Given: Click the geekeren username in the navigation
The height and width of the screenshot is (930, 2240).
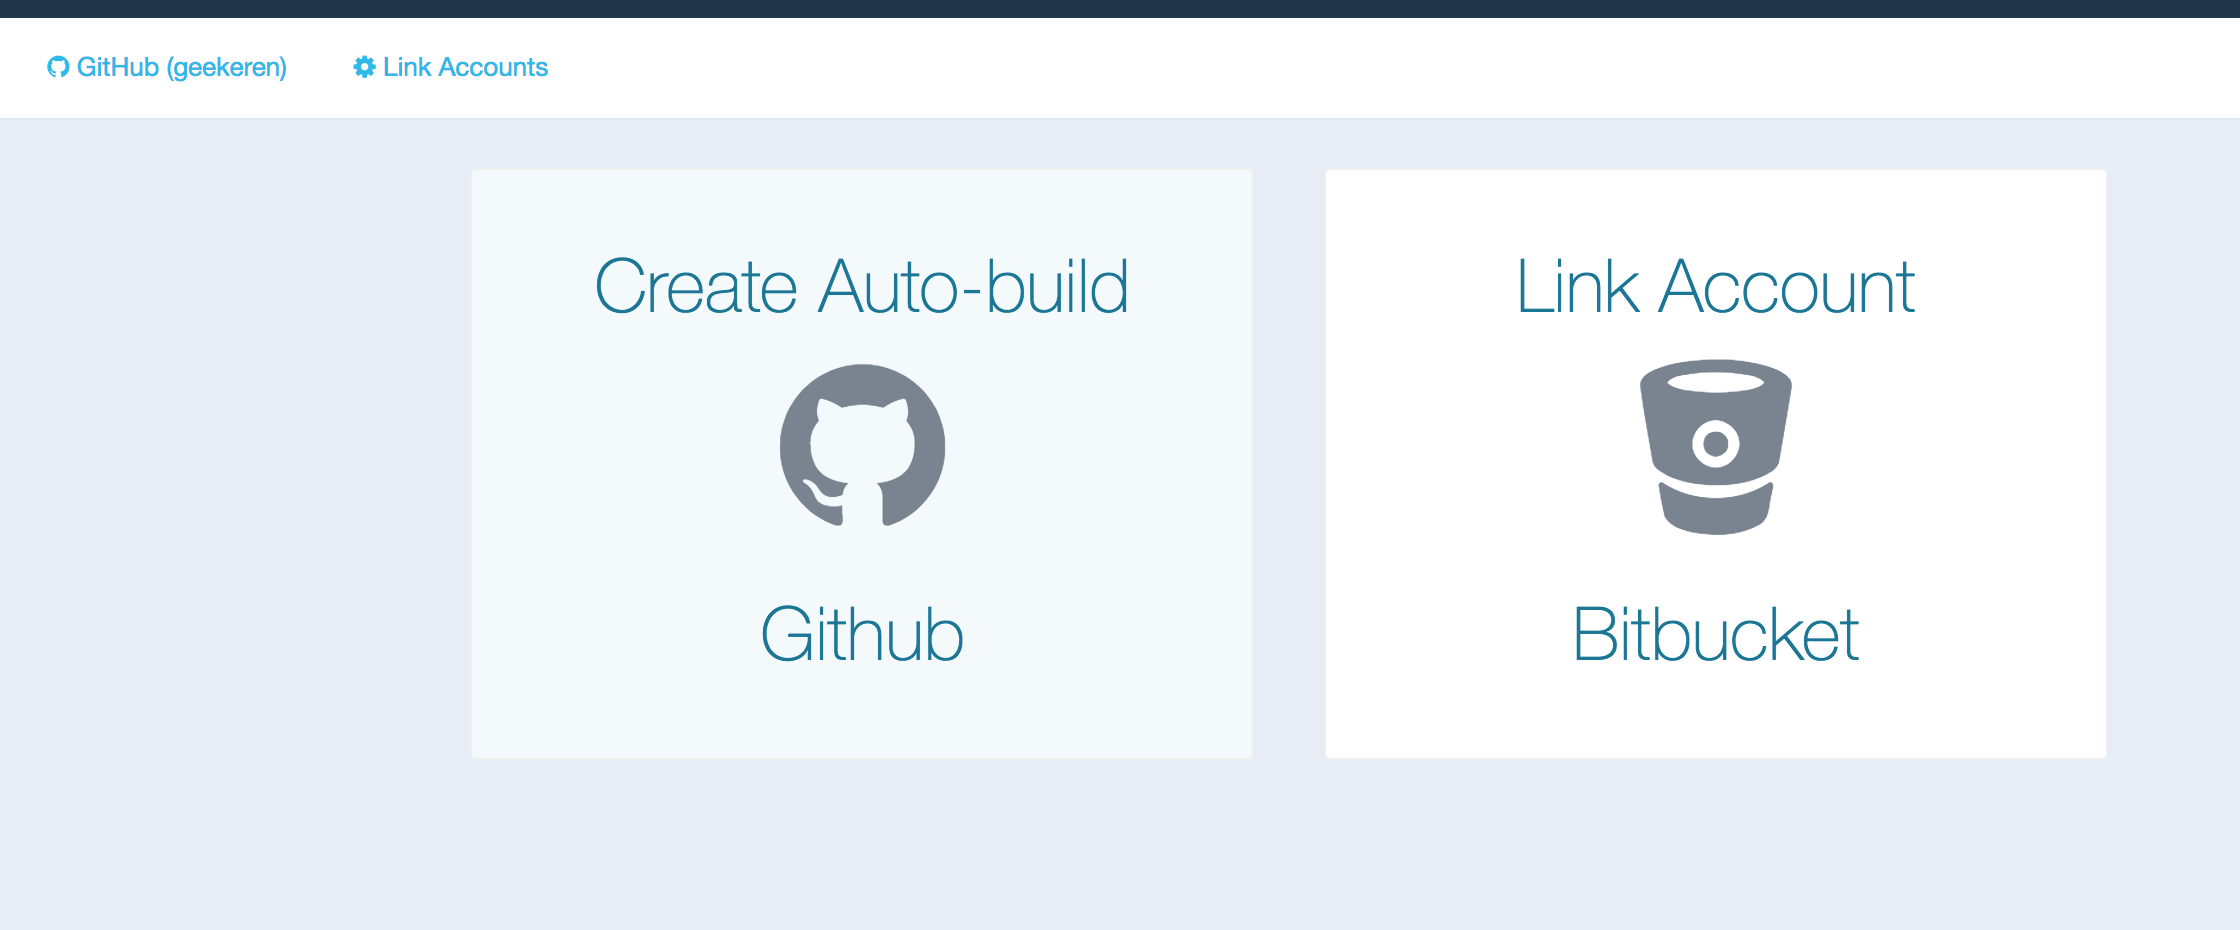Looking at the screenshot, I should (228, 67).
